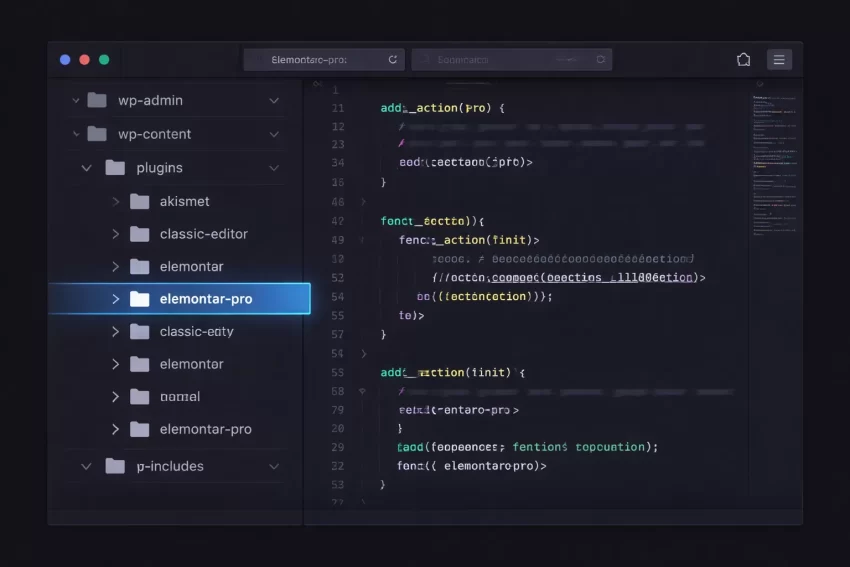This screenshot has height=567, width=850.
Task: Select the wp-content tree label
Action: tap(154, 134)
